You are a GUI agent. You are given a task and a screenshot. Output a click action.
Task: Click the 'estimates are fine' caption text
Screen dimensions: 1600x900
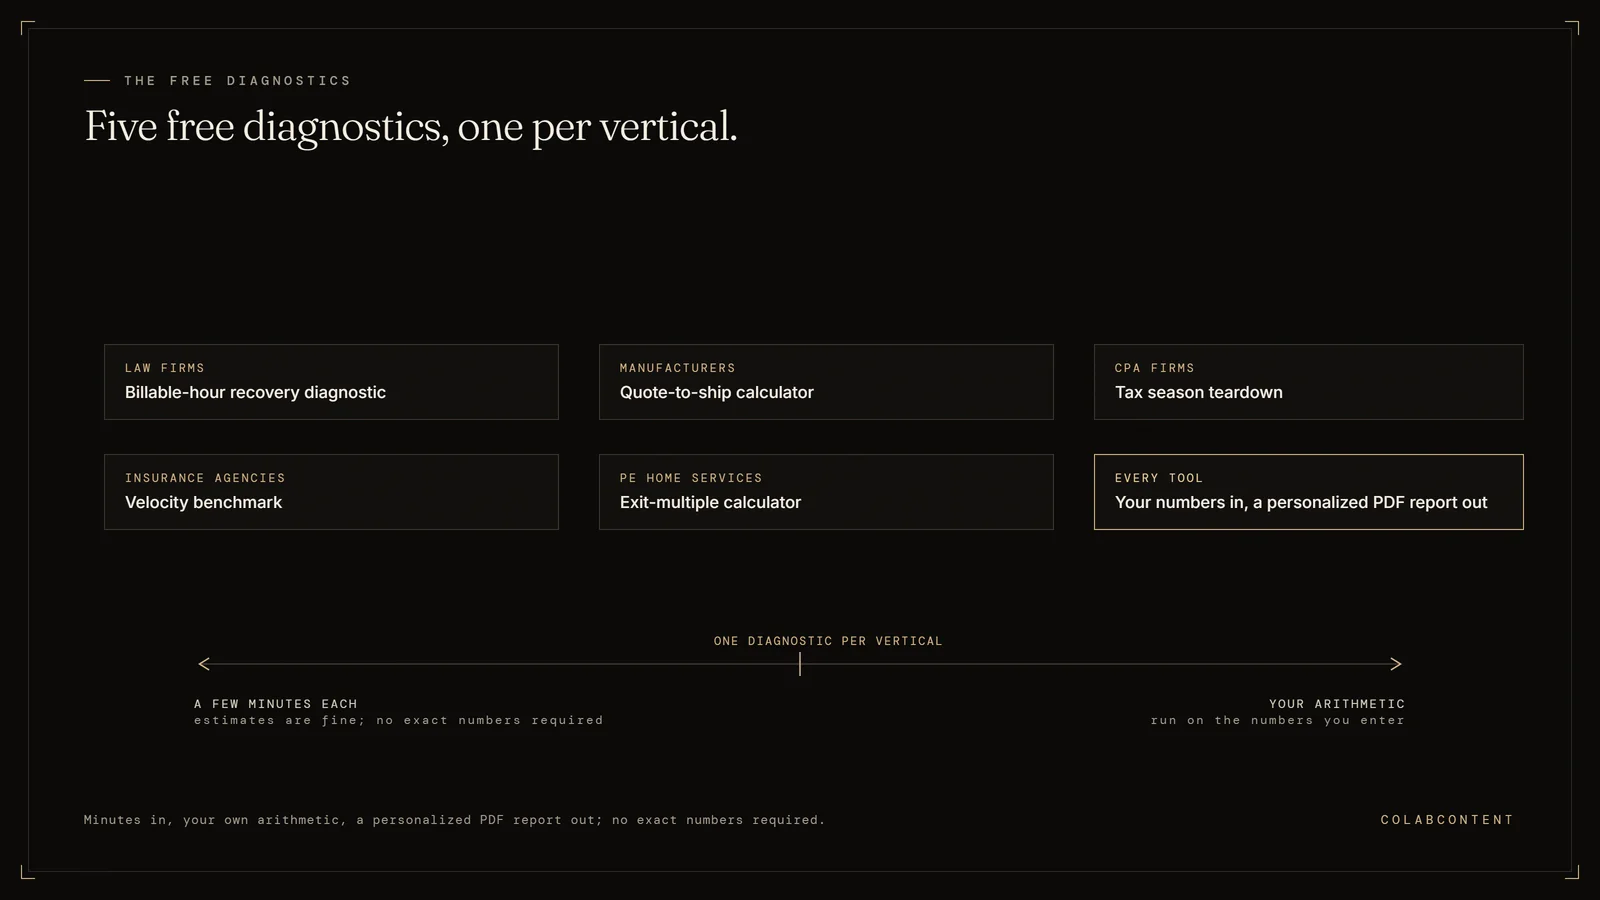click(399, 720)
